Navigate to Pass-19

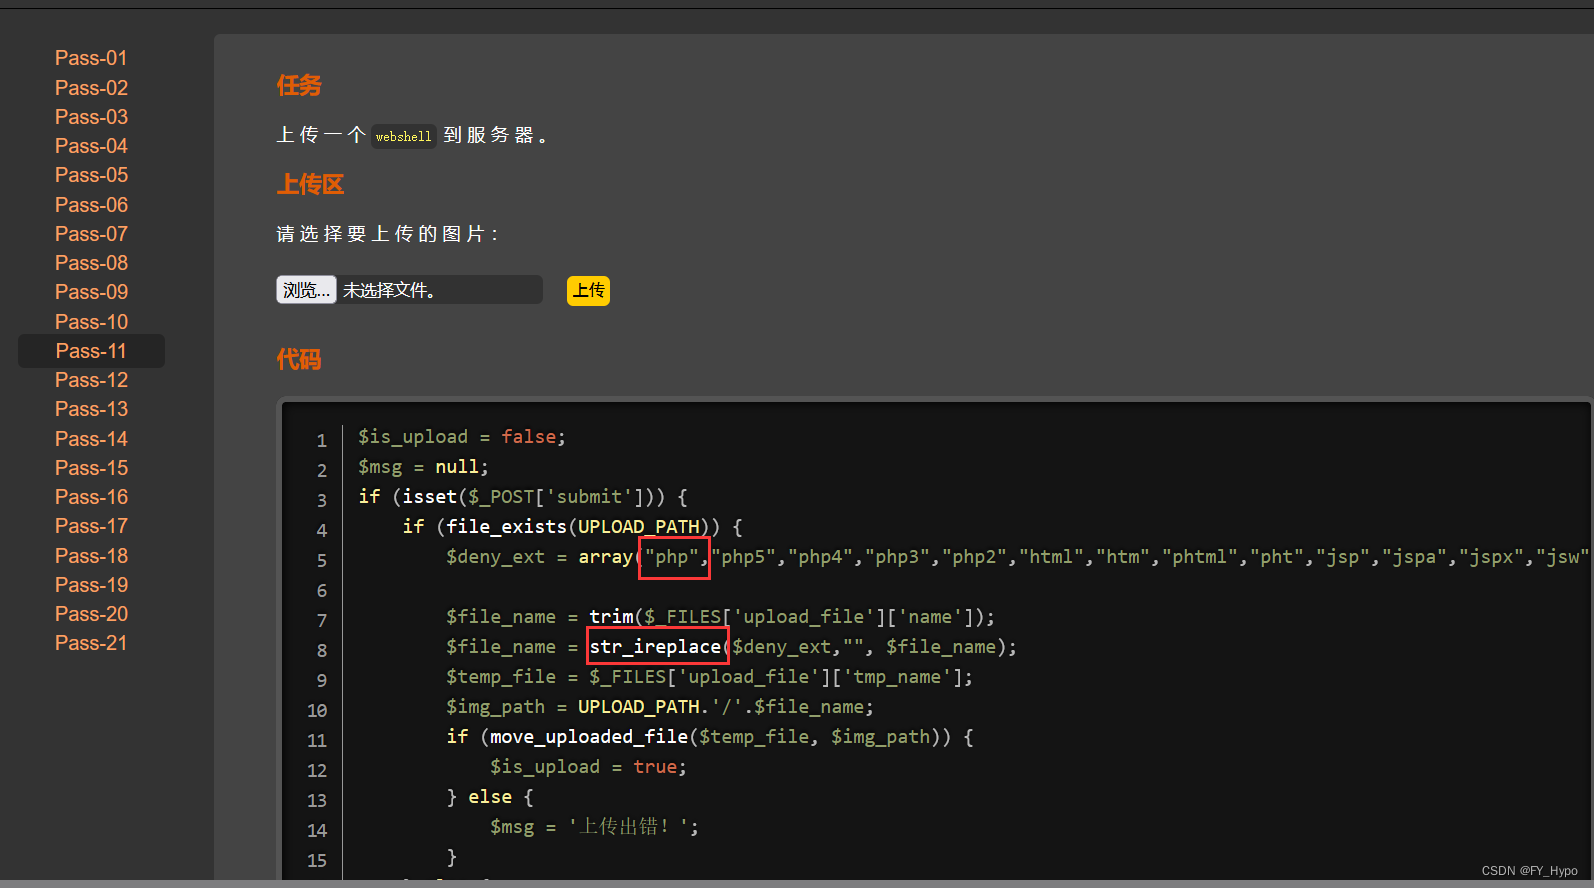(x=91, y=585)
